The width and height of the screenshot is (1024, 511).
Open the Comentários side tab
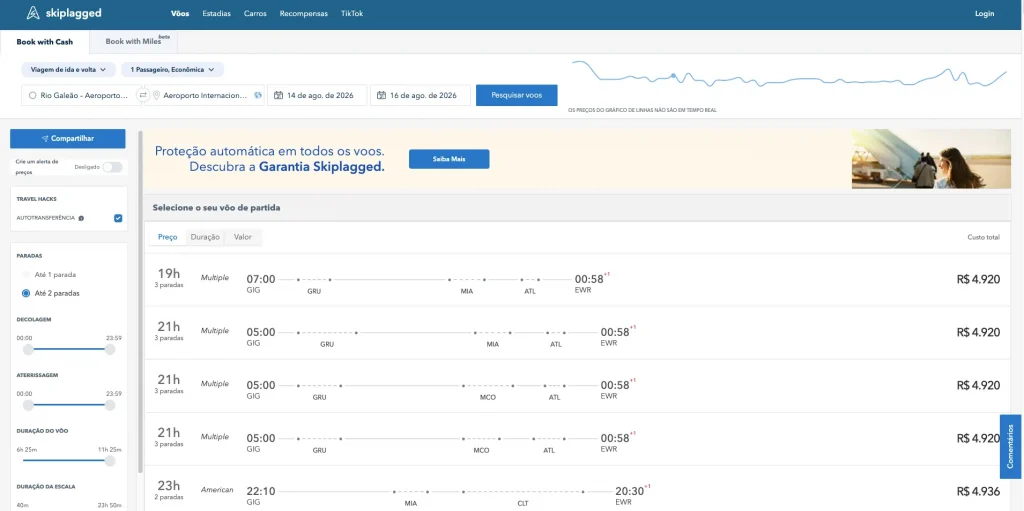[x=1011, y=446]
